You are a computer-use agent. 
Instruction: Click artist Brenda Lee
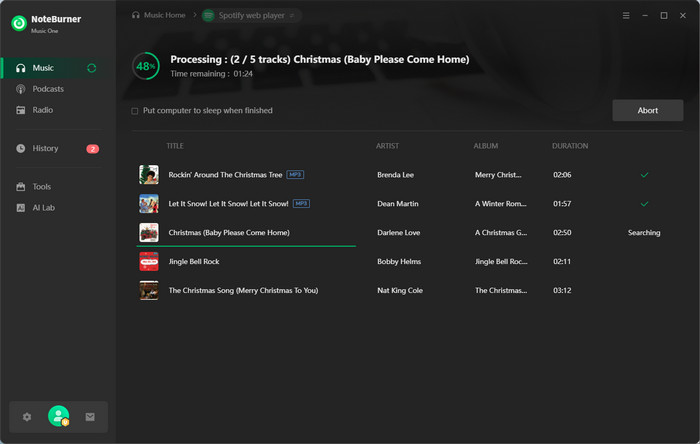point(395,174)
